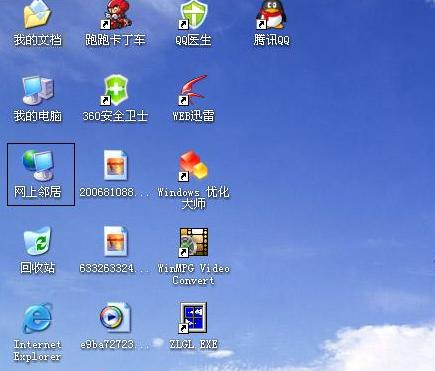Screen dimensions: 435x371
Task: Click the ZLGL.EXE label text
Action: 193,344
